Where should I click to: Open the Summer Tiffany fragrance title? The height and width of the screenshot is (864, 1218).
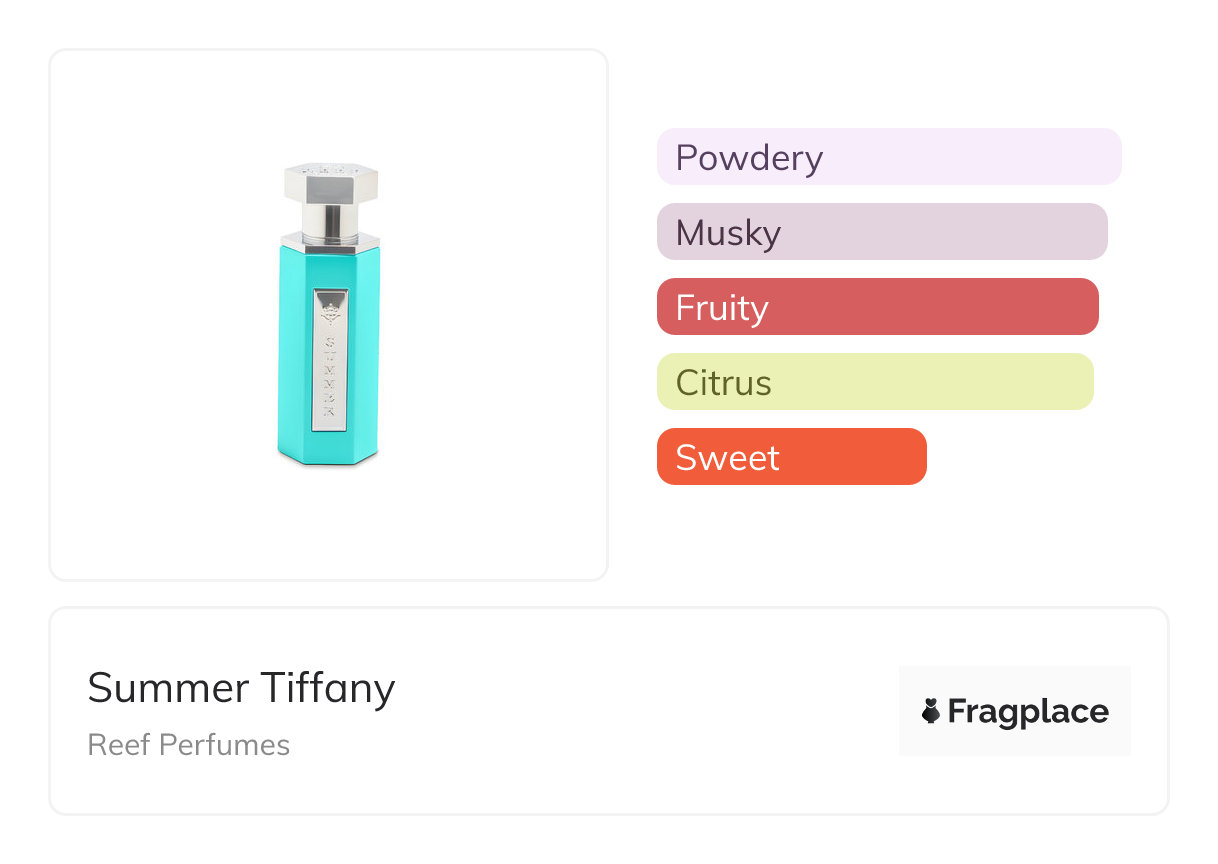pyautogui.click(x=241, y=688)
